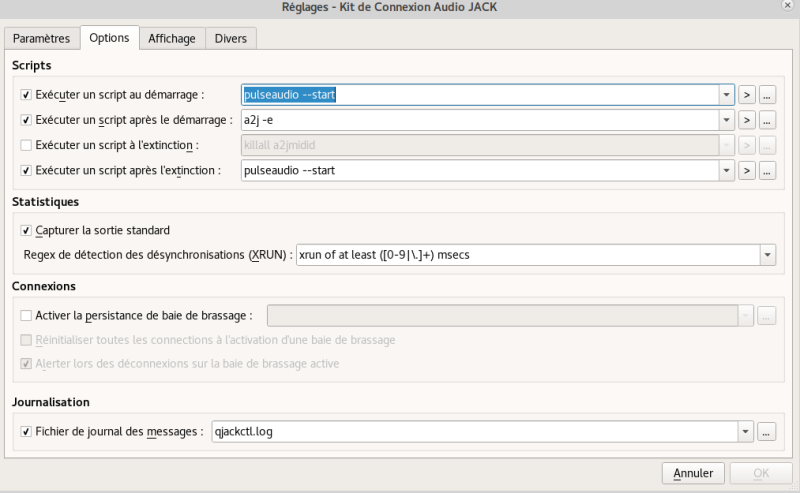Click the '...' browse button for after-shutdown script

(768, 170)
